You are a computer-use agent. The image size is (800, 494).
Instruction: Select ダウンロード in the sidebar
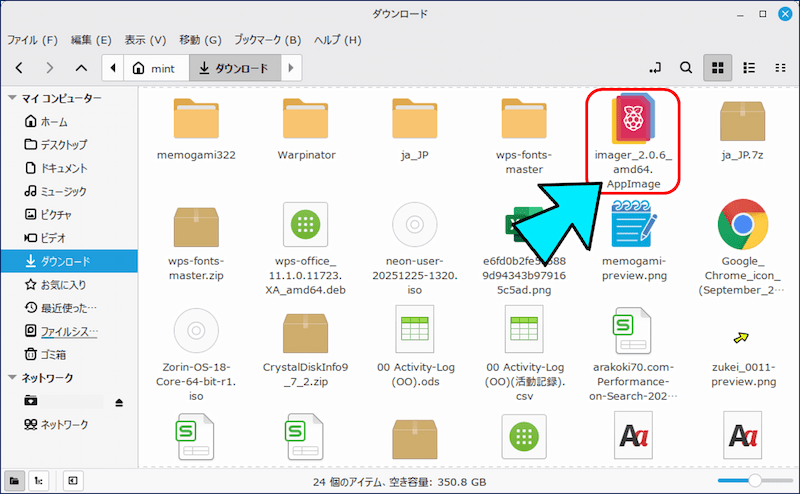(69, 261)
